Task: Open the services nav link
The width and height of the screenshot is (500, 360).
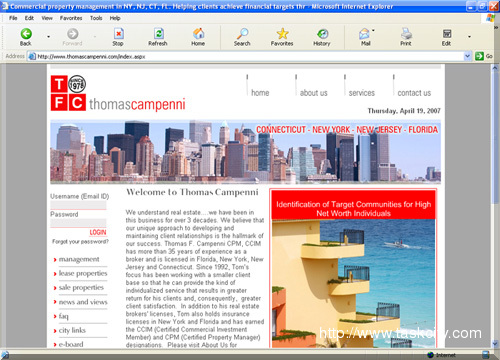Action: pyautogui.click(x=362, y=93)
